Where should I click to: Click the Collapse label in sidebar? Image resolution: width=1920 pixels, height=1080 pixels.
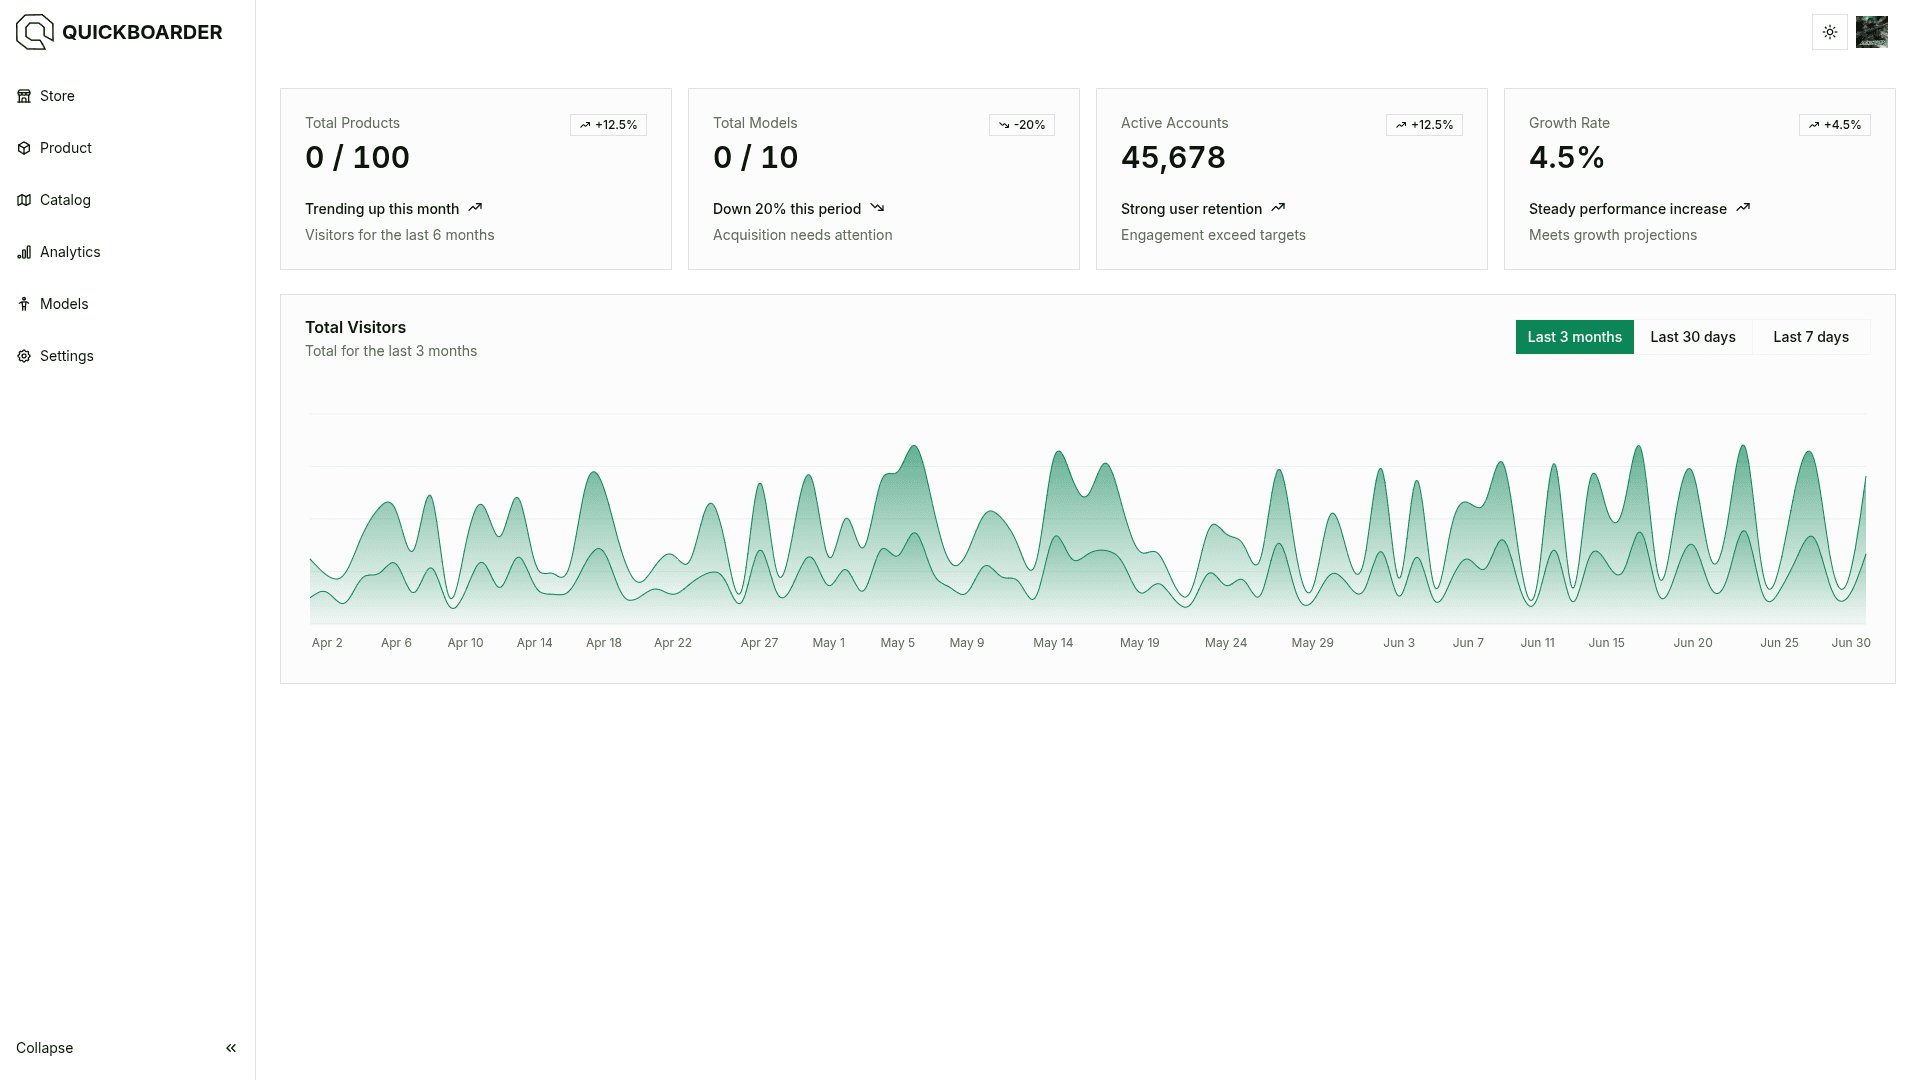pos(45,1048)
